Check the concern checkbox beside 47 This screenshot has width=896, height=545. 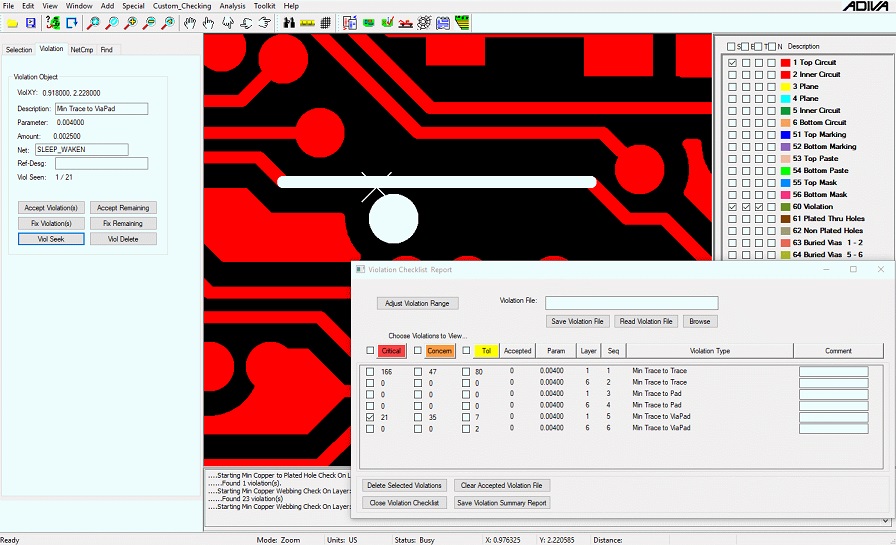pos(418,371)
